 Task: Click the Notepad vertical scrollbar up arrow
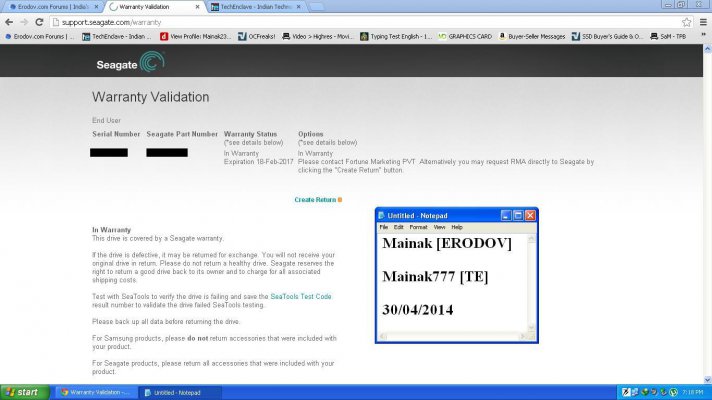(532, 238)
